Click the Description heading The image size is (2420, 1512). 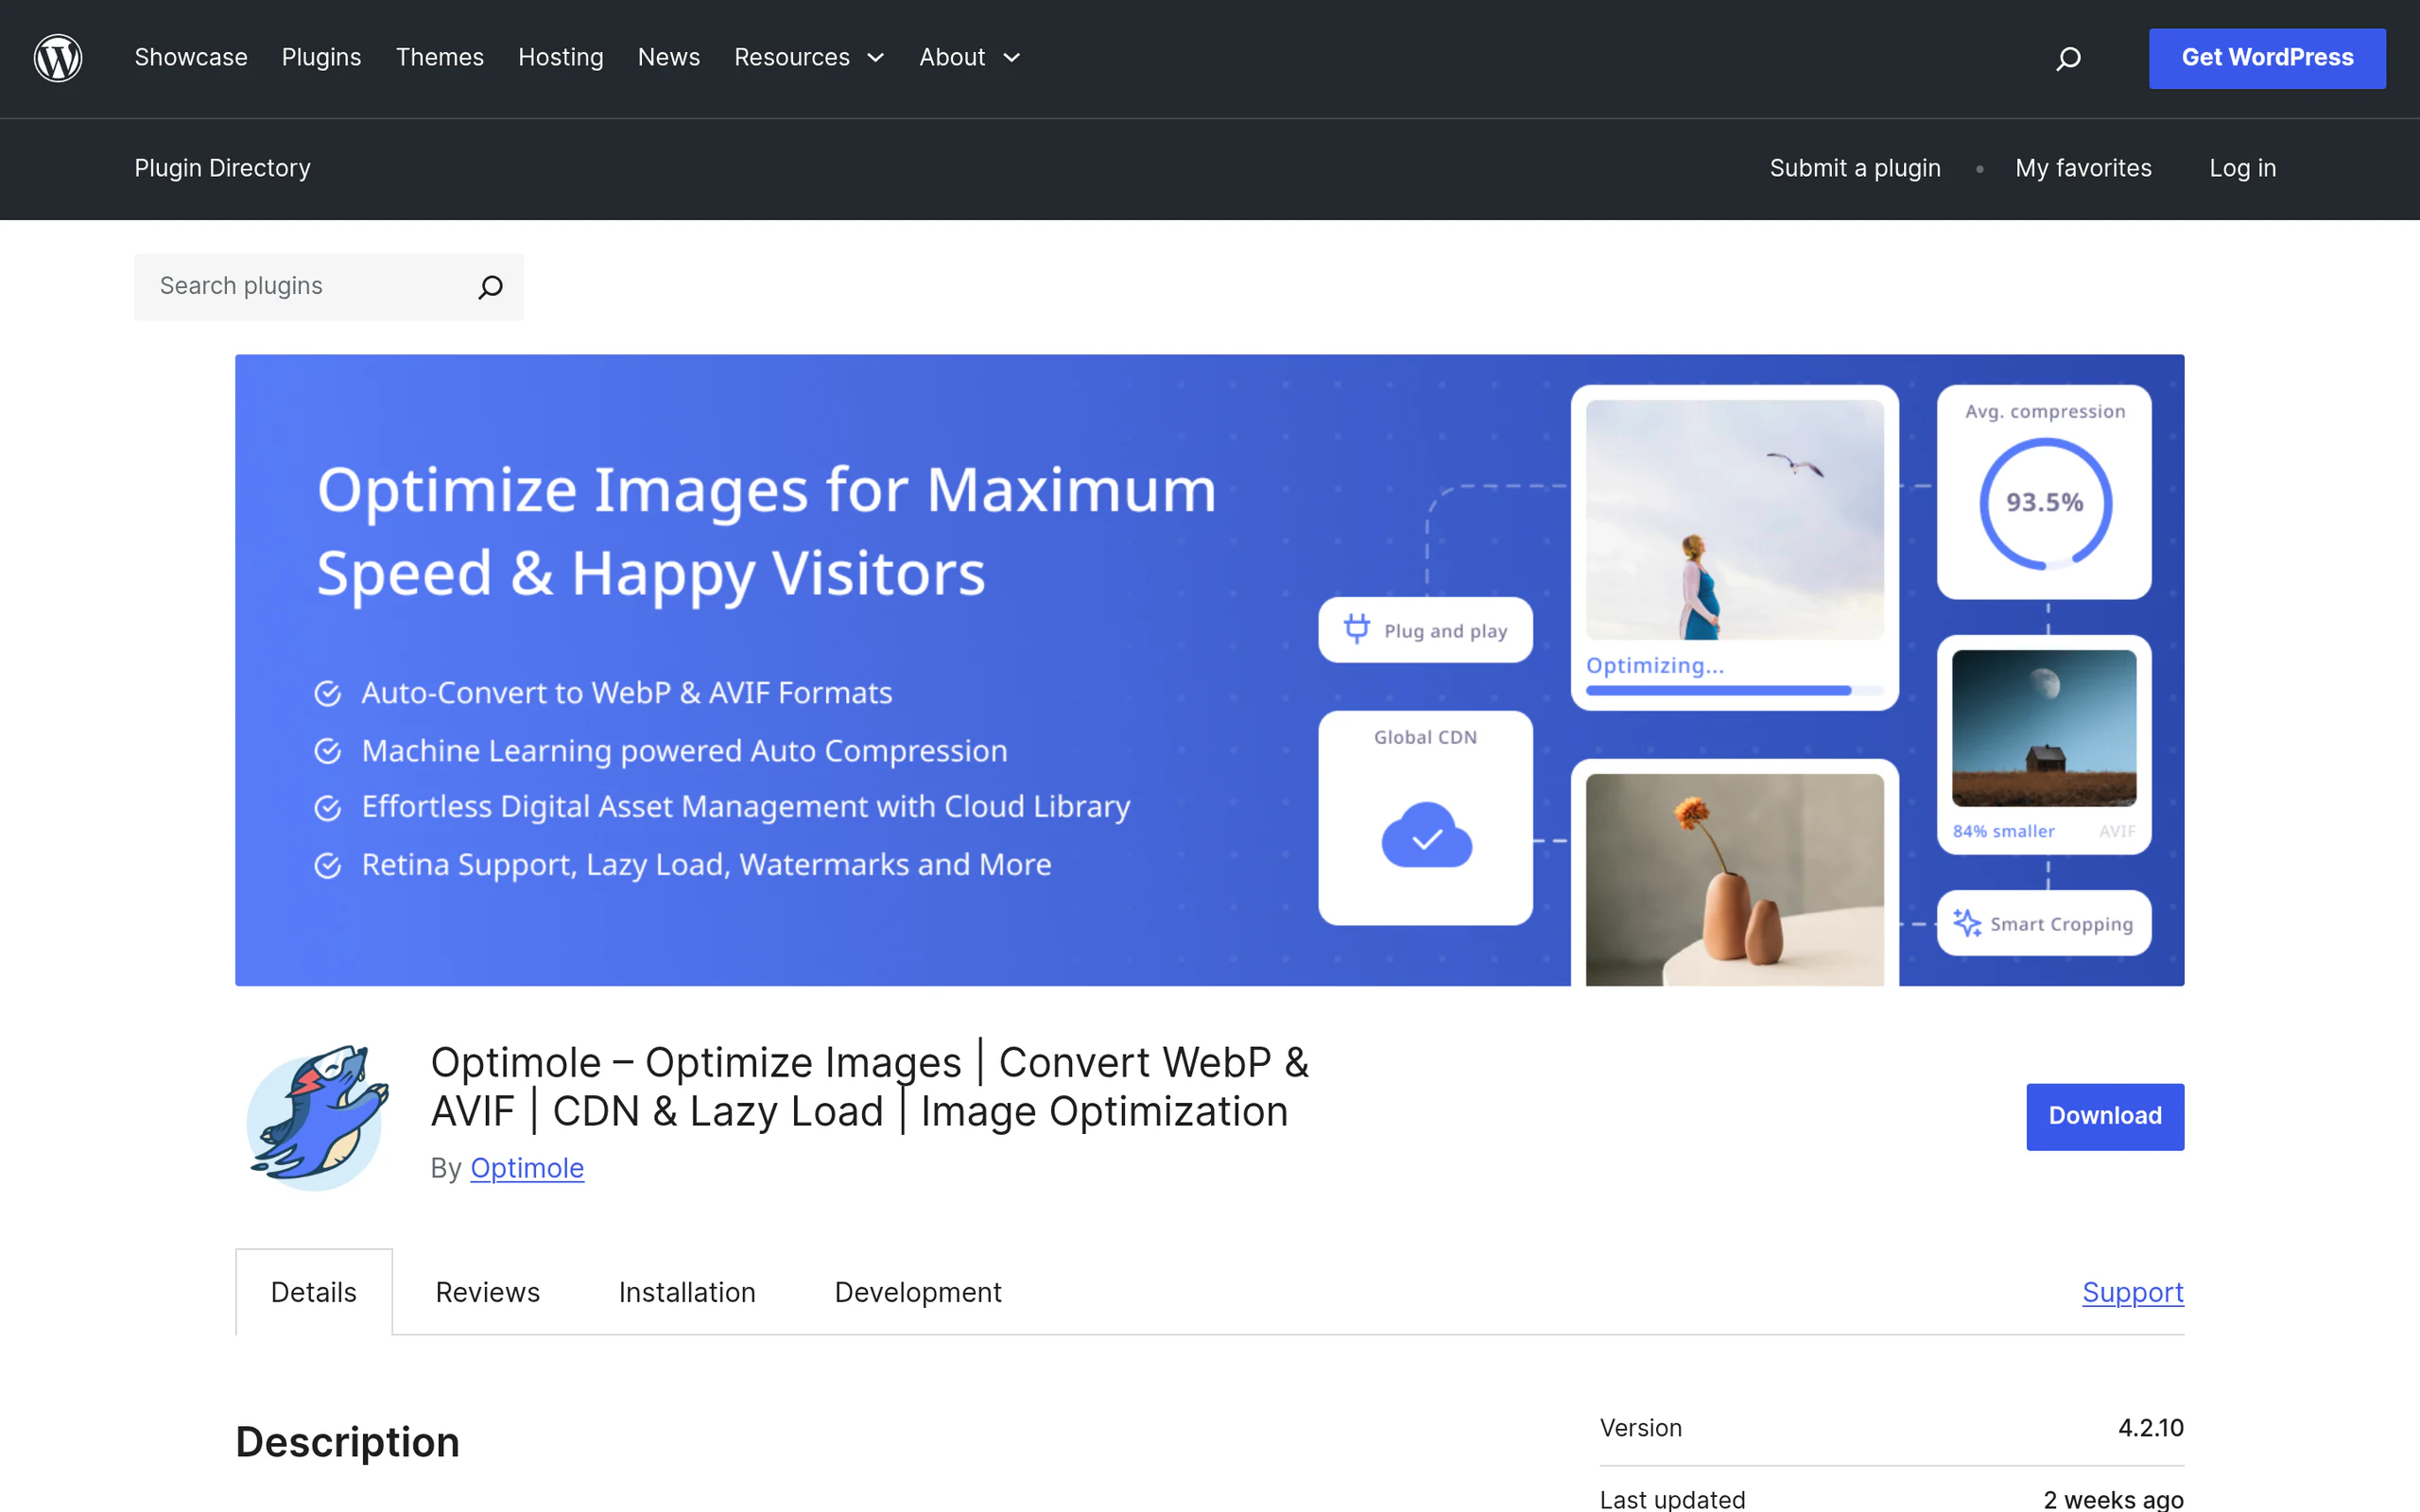pyautogui.click(x=347, y=1442)
